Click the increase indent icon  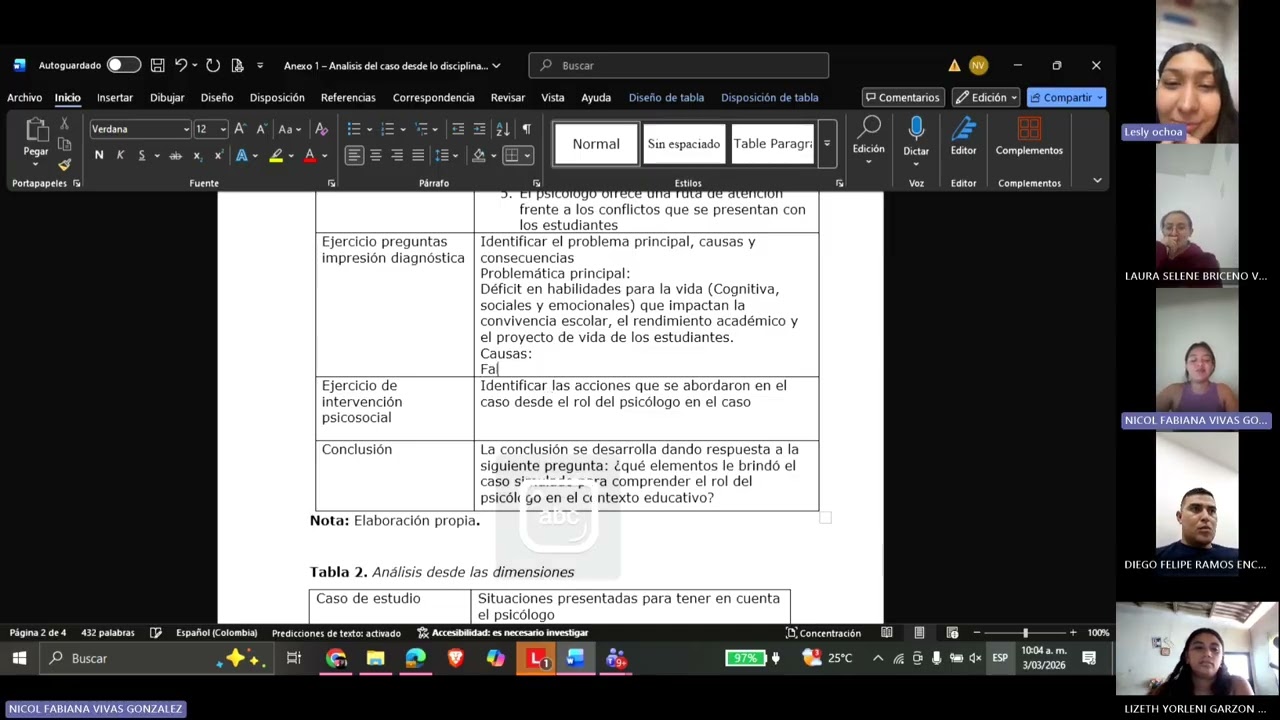point(480,129)
